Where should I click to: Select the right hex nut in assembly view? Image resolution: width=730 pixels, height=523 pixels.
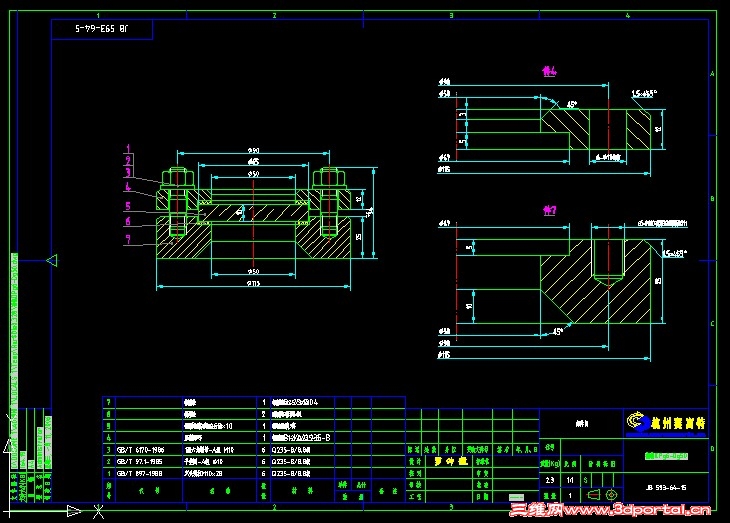tap(329, 177)
